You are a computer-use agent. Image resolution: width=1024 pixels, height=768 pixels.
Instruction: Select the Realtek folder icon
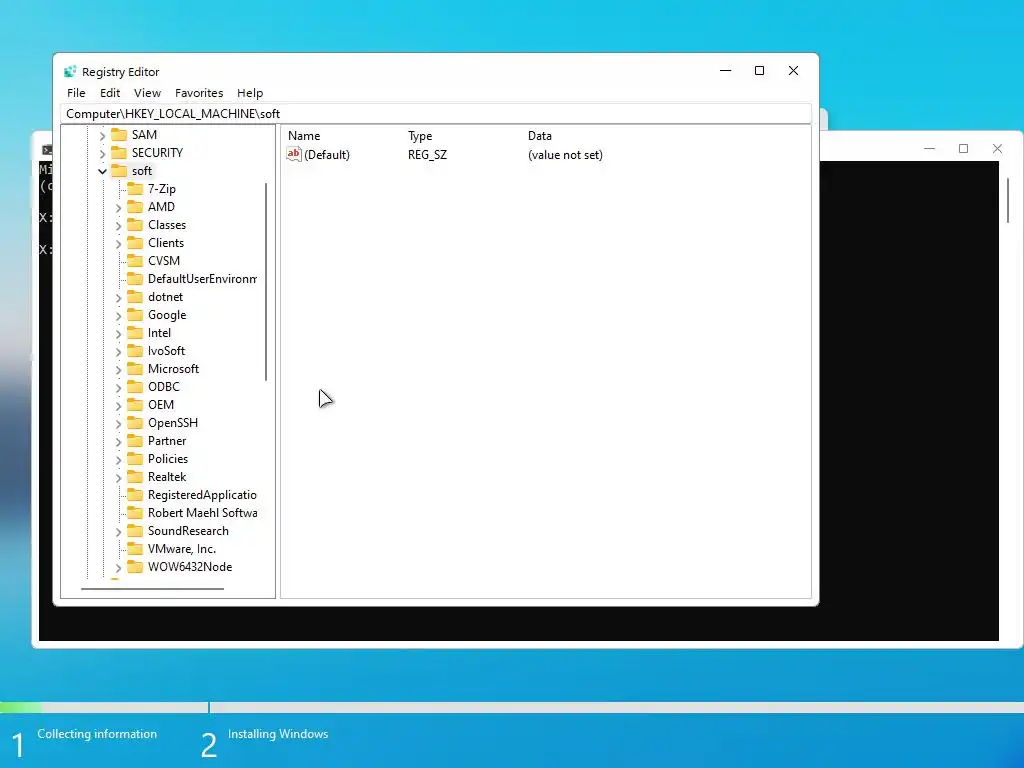click(135, 477)
